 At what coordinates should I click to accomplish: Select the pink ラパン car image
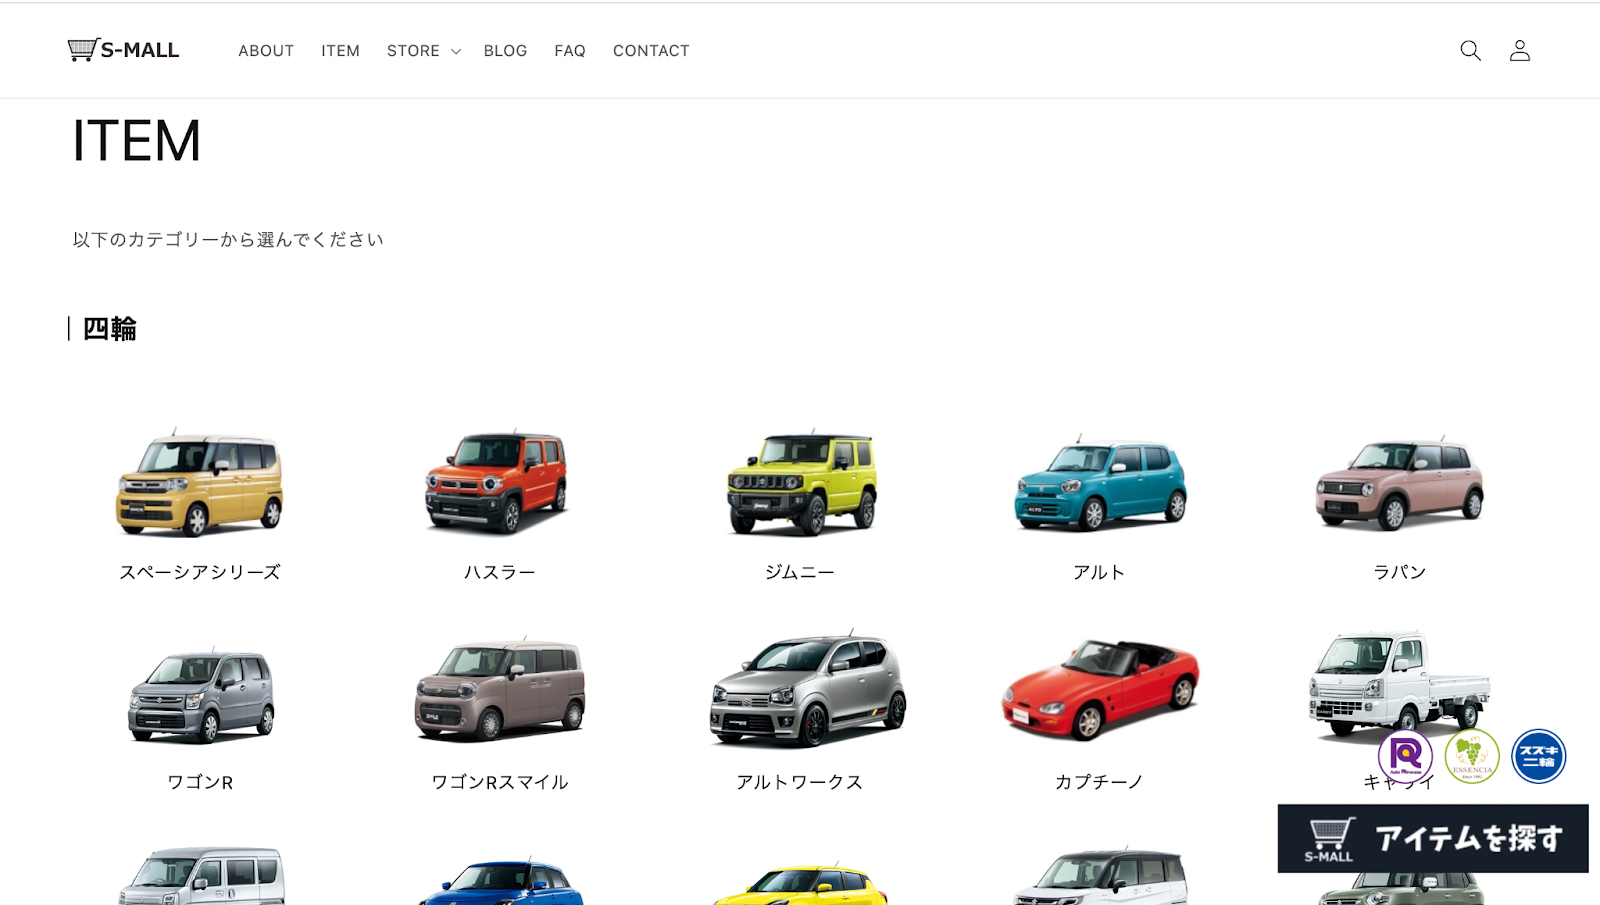pos(1399,483)
